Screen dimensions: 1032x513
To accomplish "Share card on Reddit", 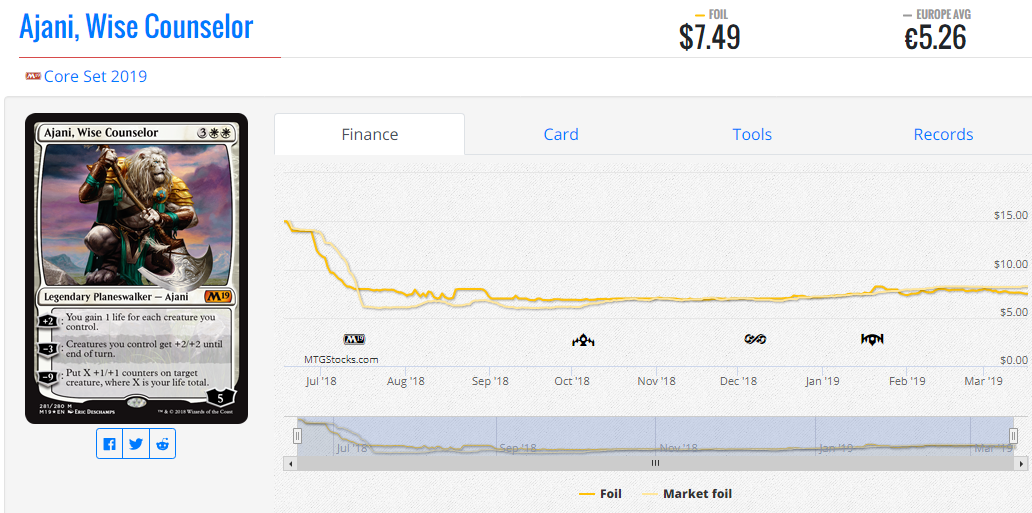I will [x=163, y=443].
